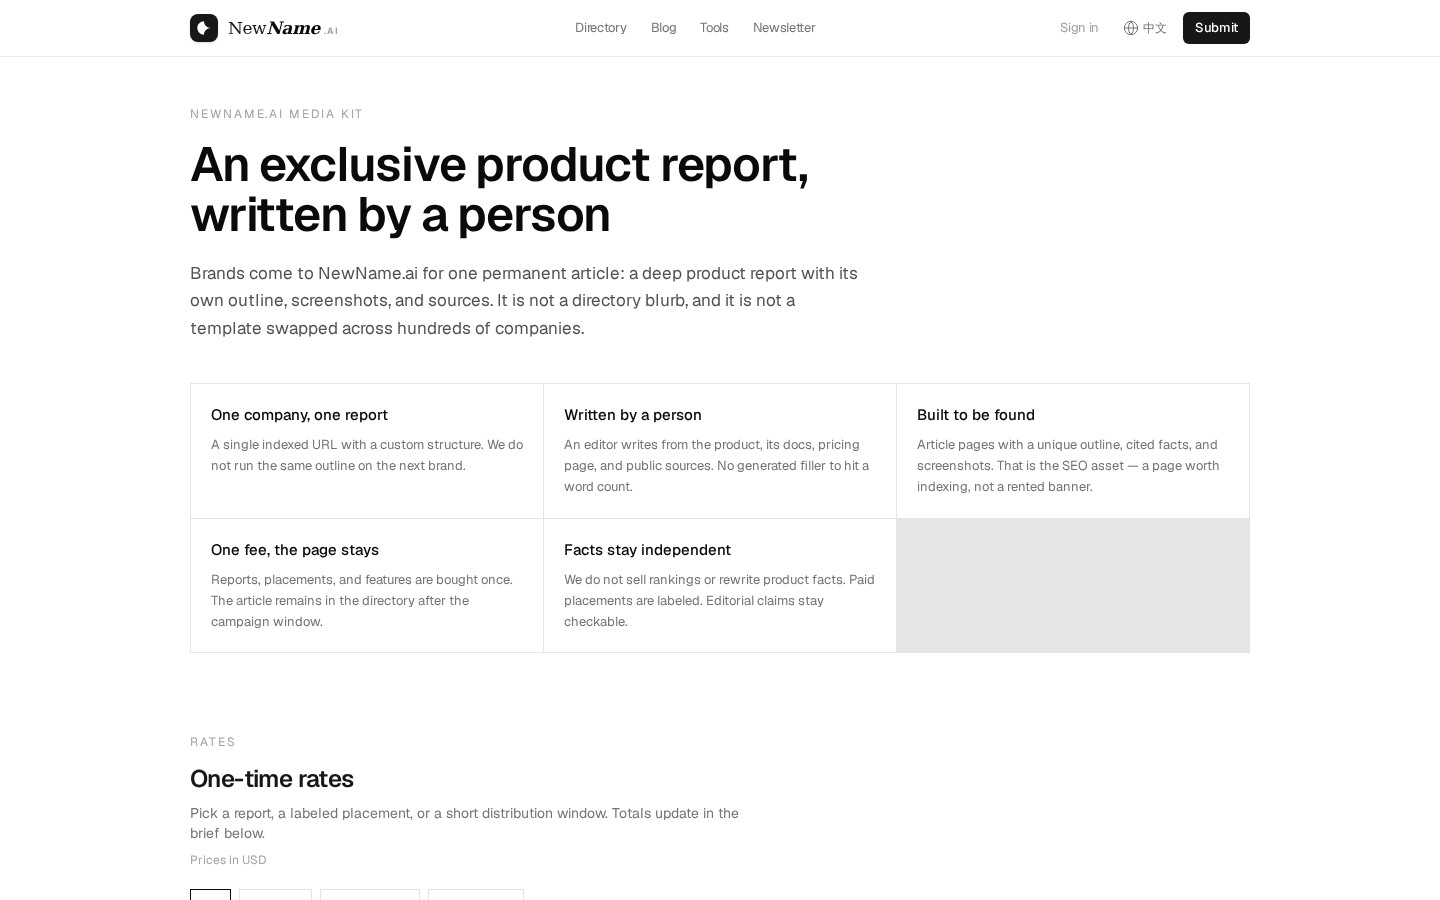Open the Directory nav item
1440x900 pixels.
click(x=601, y=28)
